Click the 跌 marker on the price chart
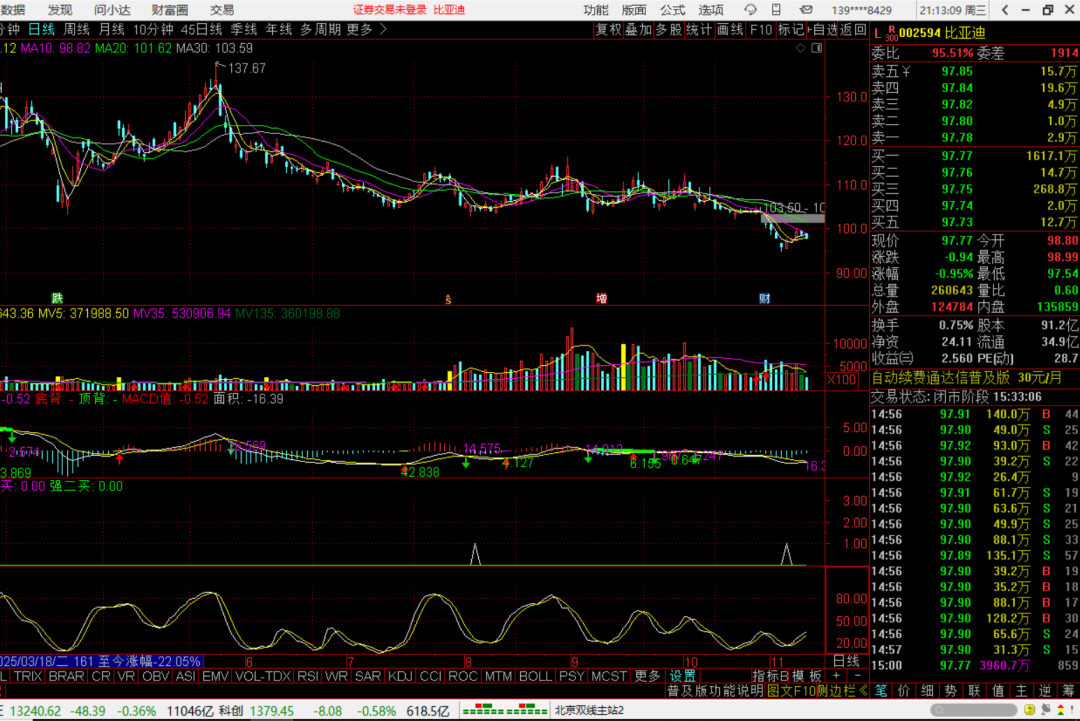Viewport: 1080px width, 721px height. tap(57, 298)
